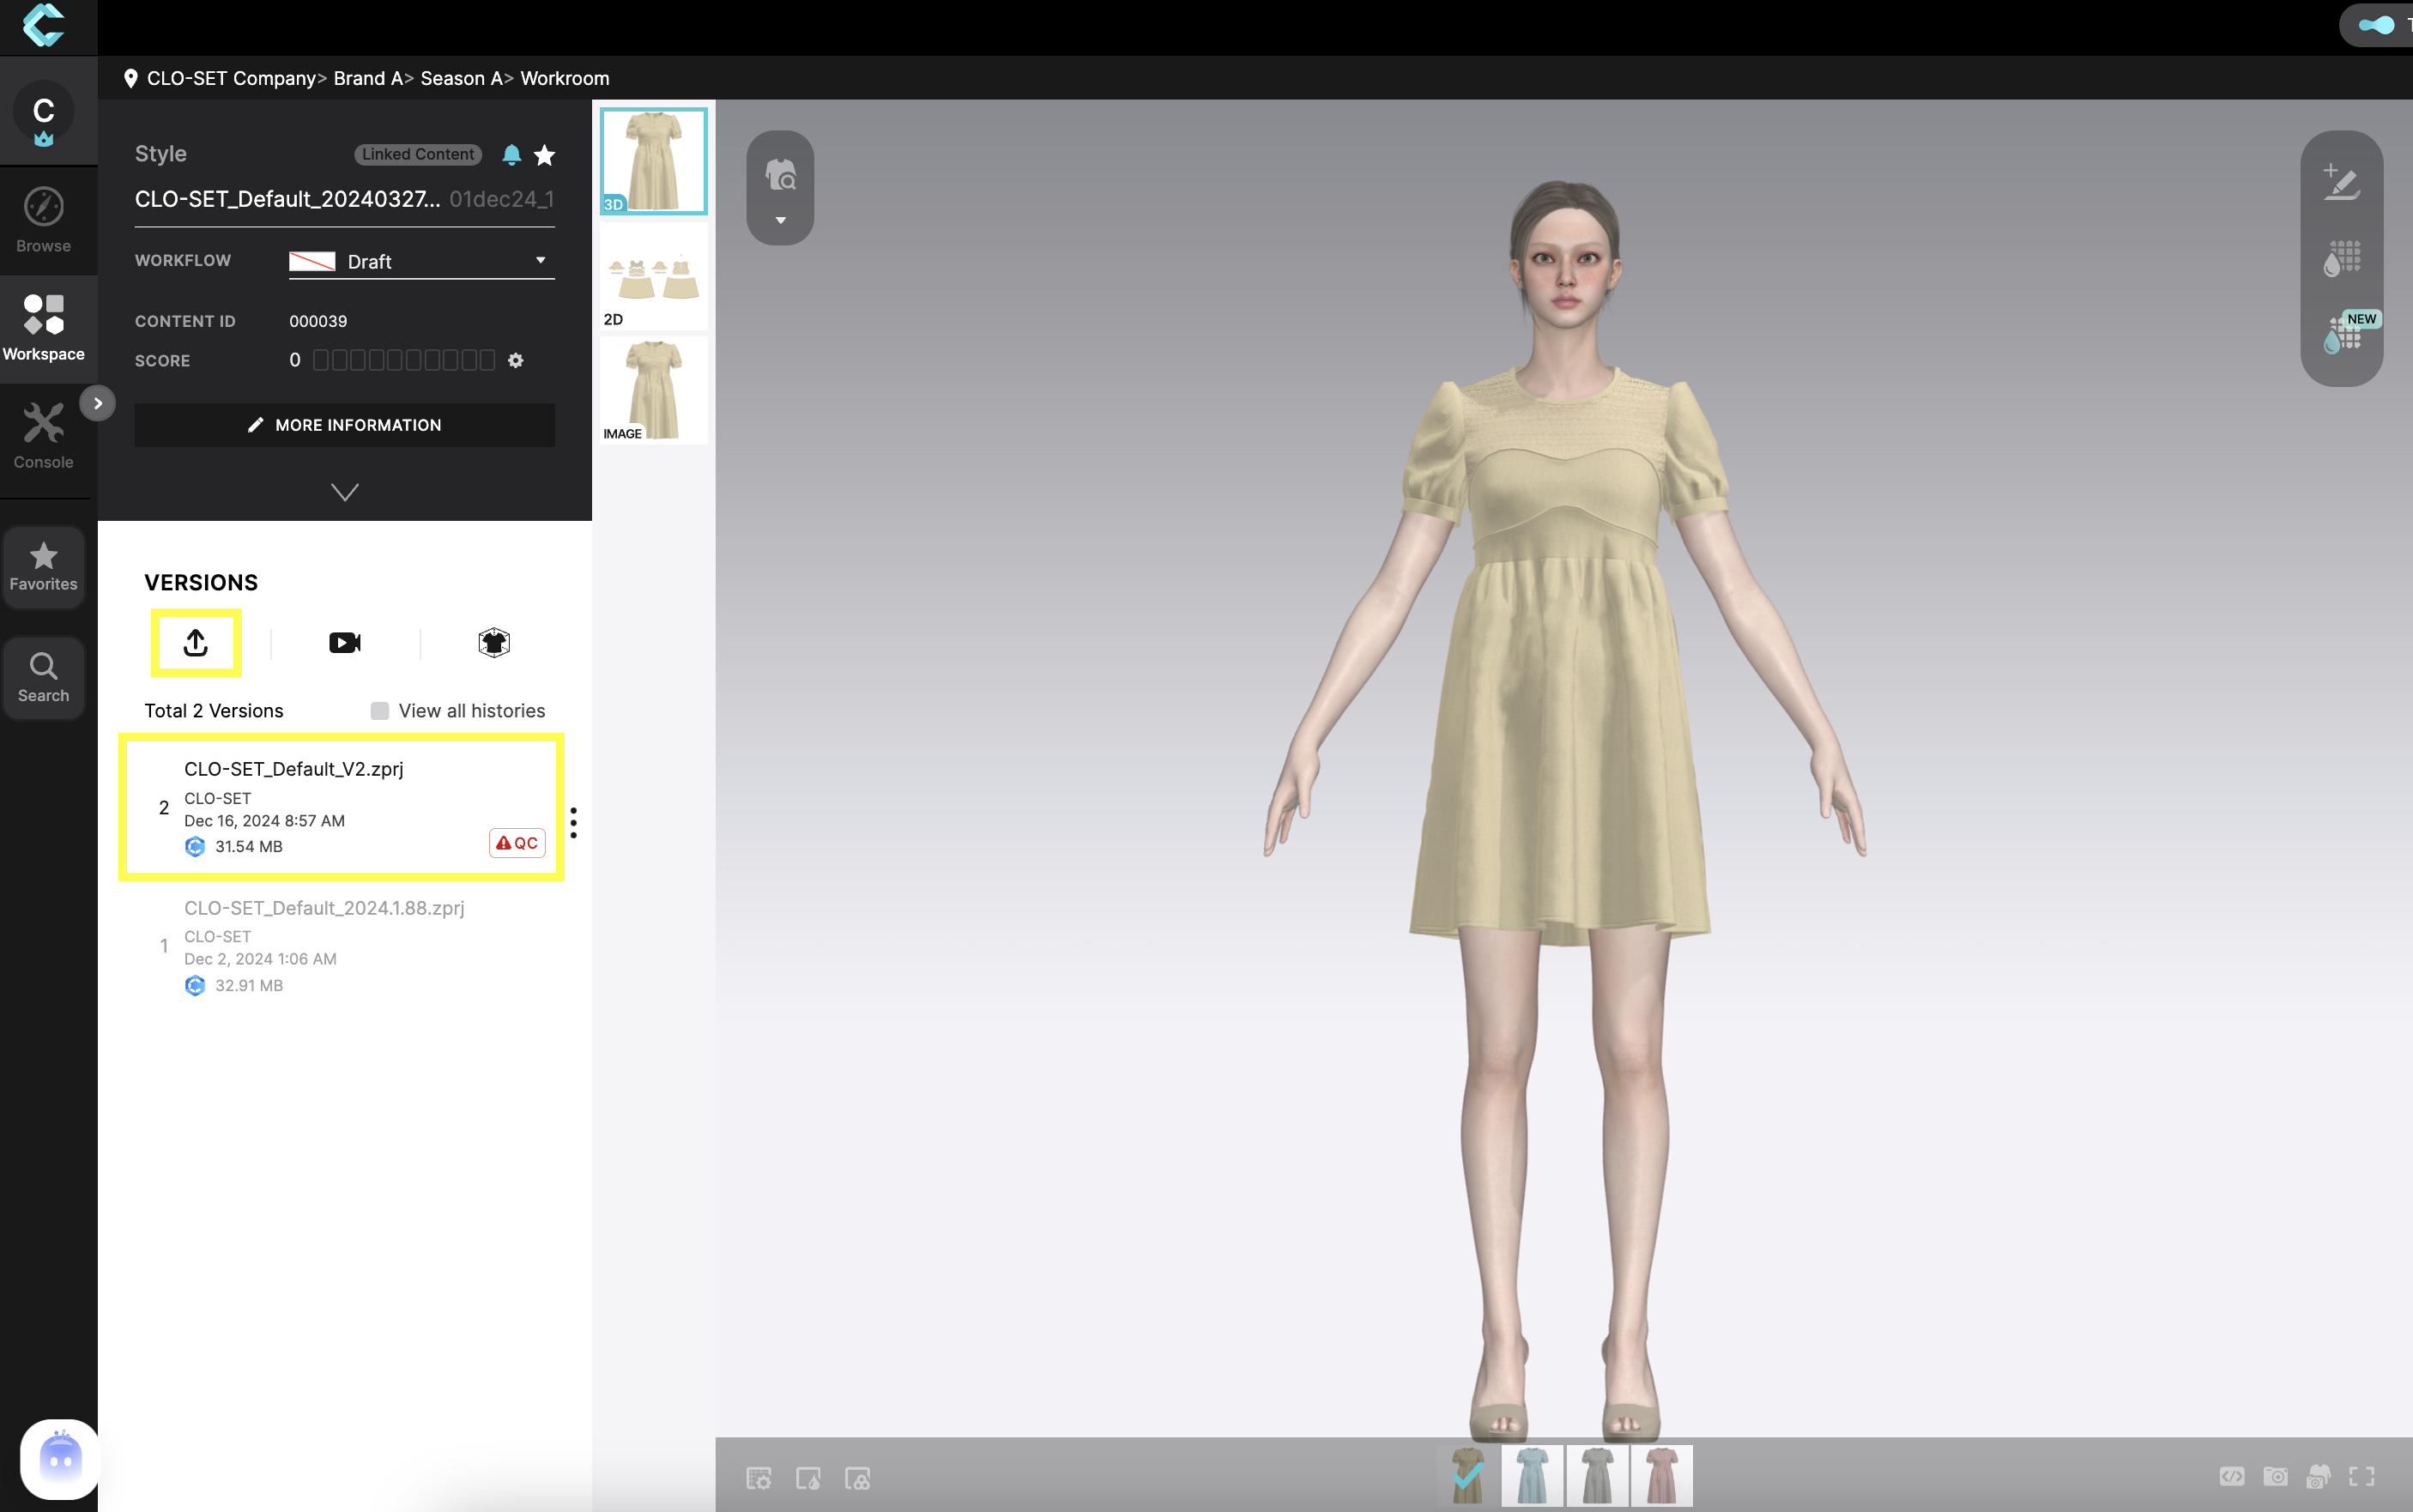Open the colorway grid tool on the right panel
The height and width of the screenshot is (1512, 2413).
click(2343, 259)
